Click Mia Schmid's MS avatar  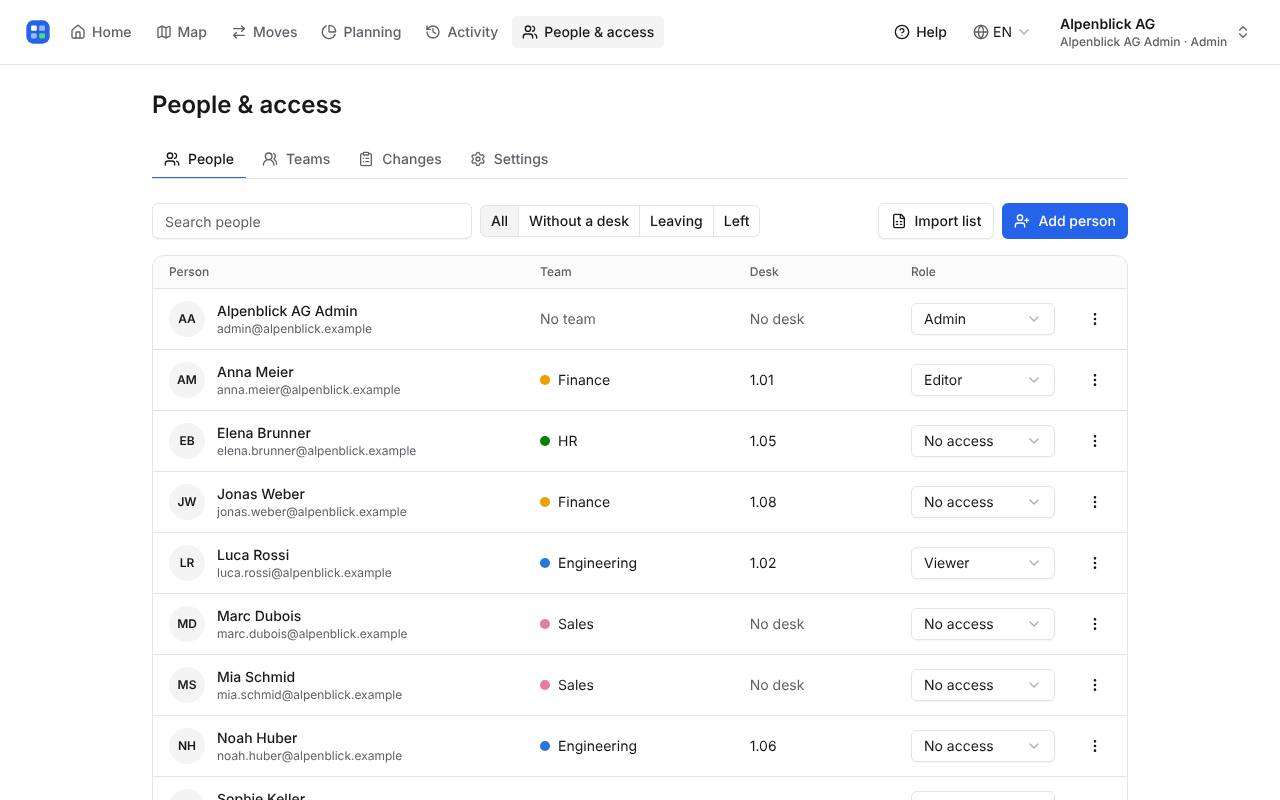pos(187,685)
